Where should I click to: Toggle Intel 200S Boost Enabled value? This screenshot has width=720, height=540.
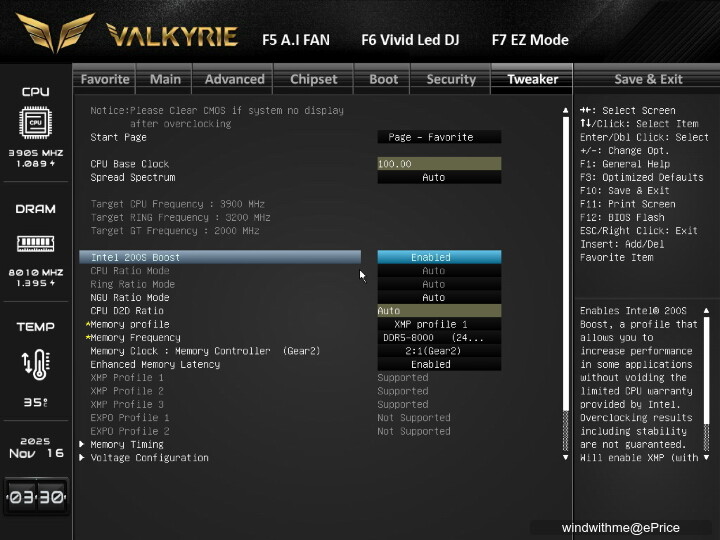[439, 257]
